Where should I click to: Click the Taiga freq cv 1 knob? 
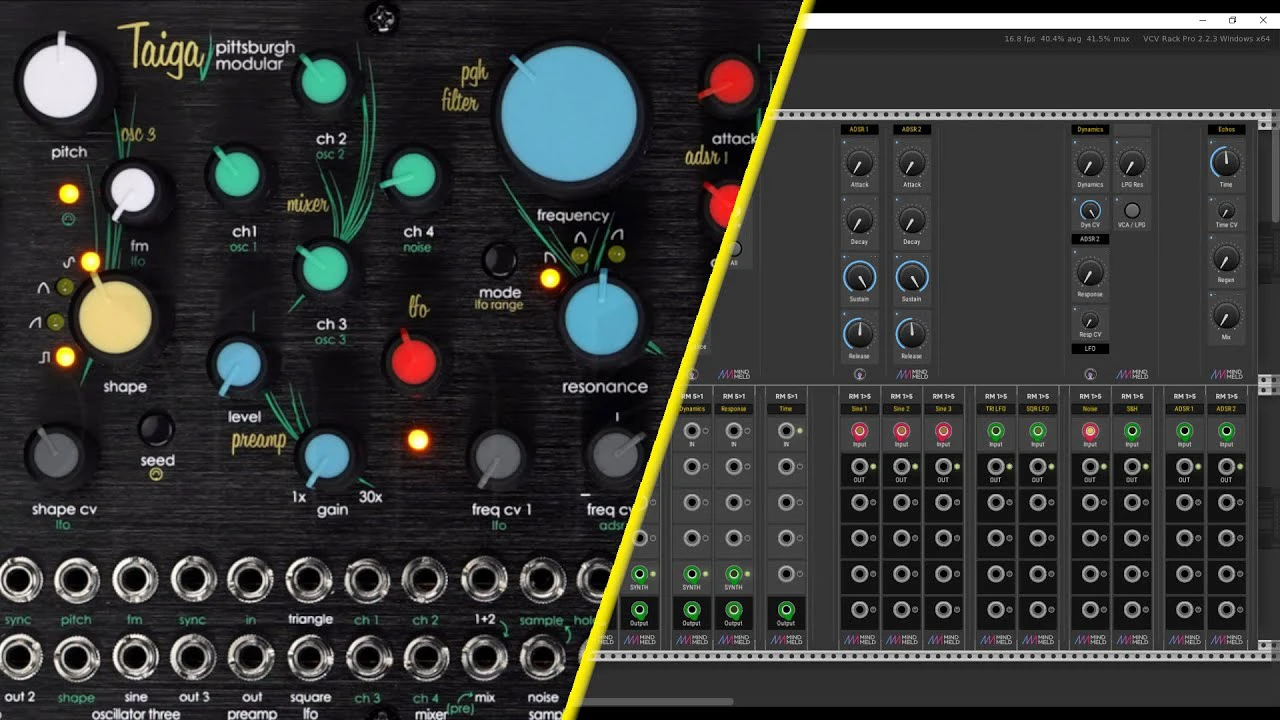(x=496, y=457)
